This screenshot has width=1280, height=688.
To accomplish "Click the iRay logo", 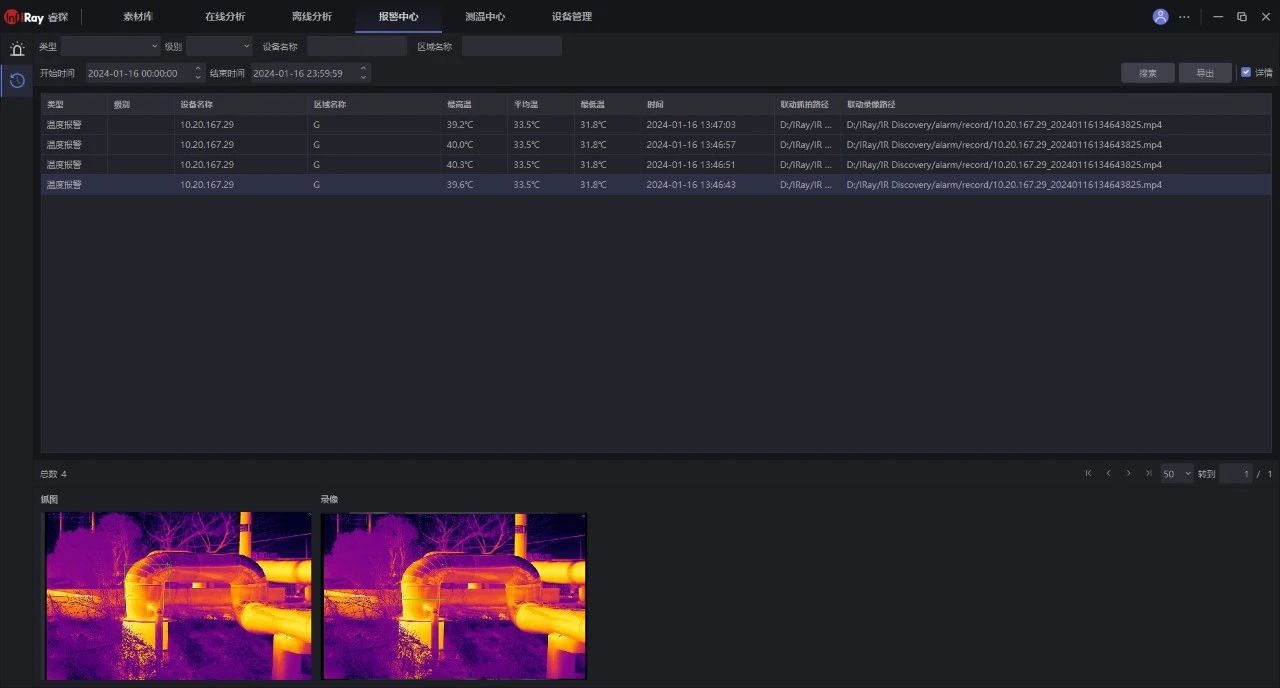I will (26, 17).
